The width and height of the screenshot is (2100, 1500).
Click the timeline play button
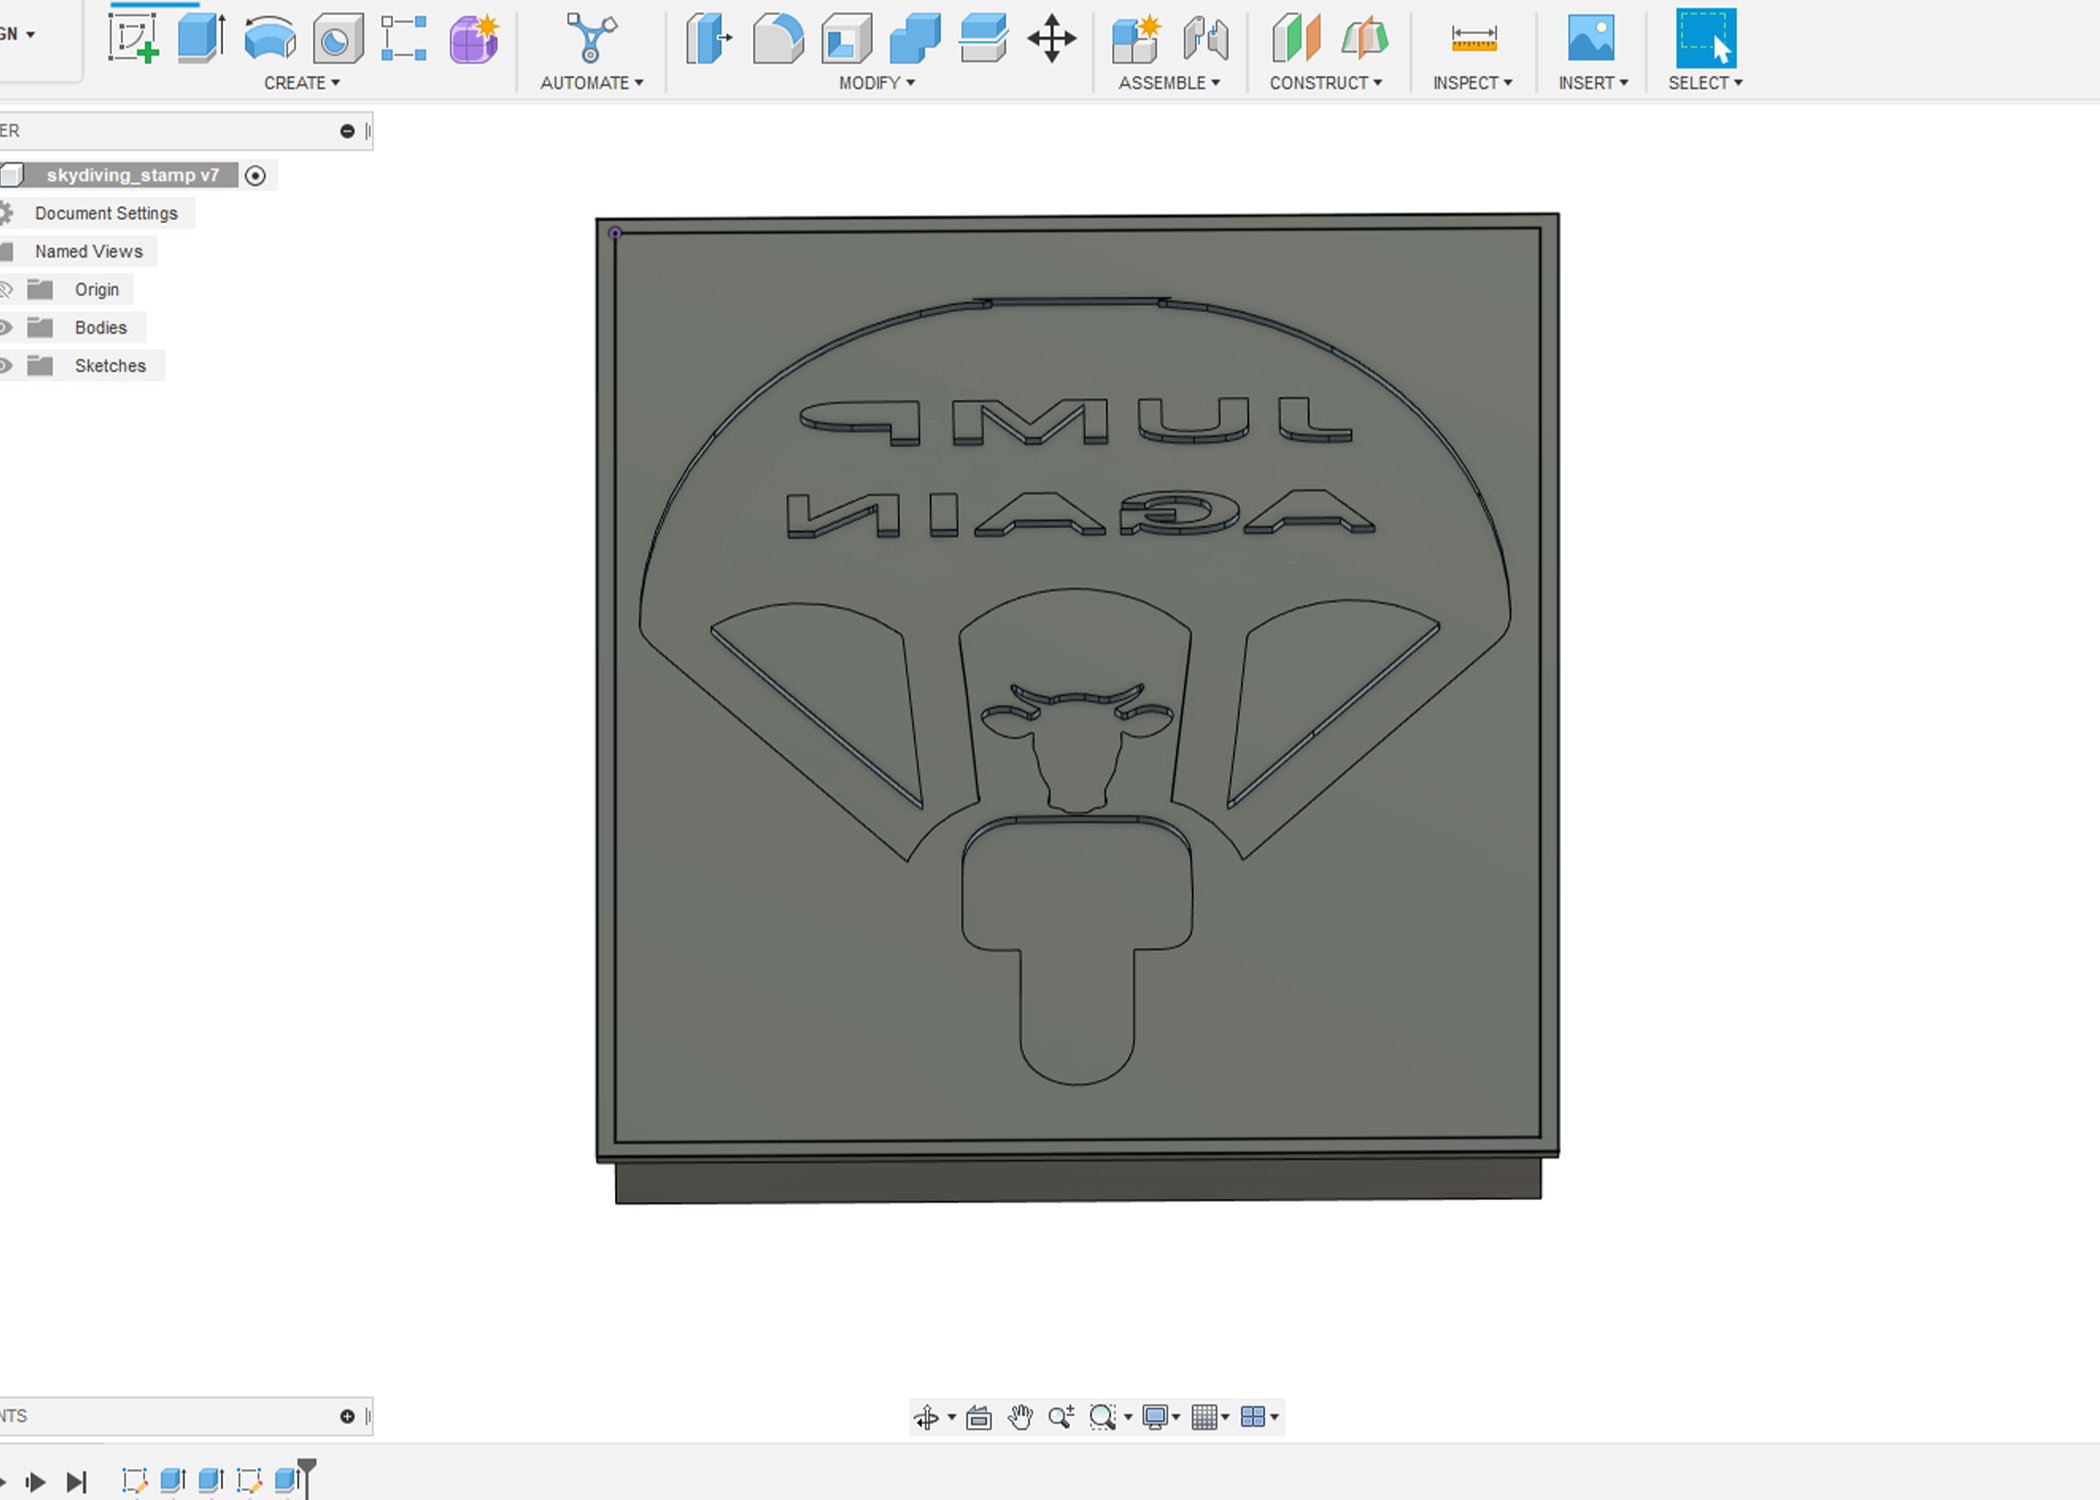click(36, 1481)
